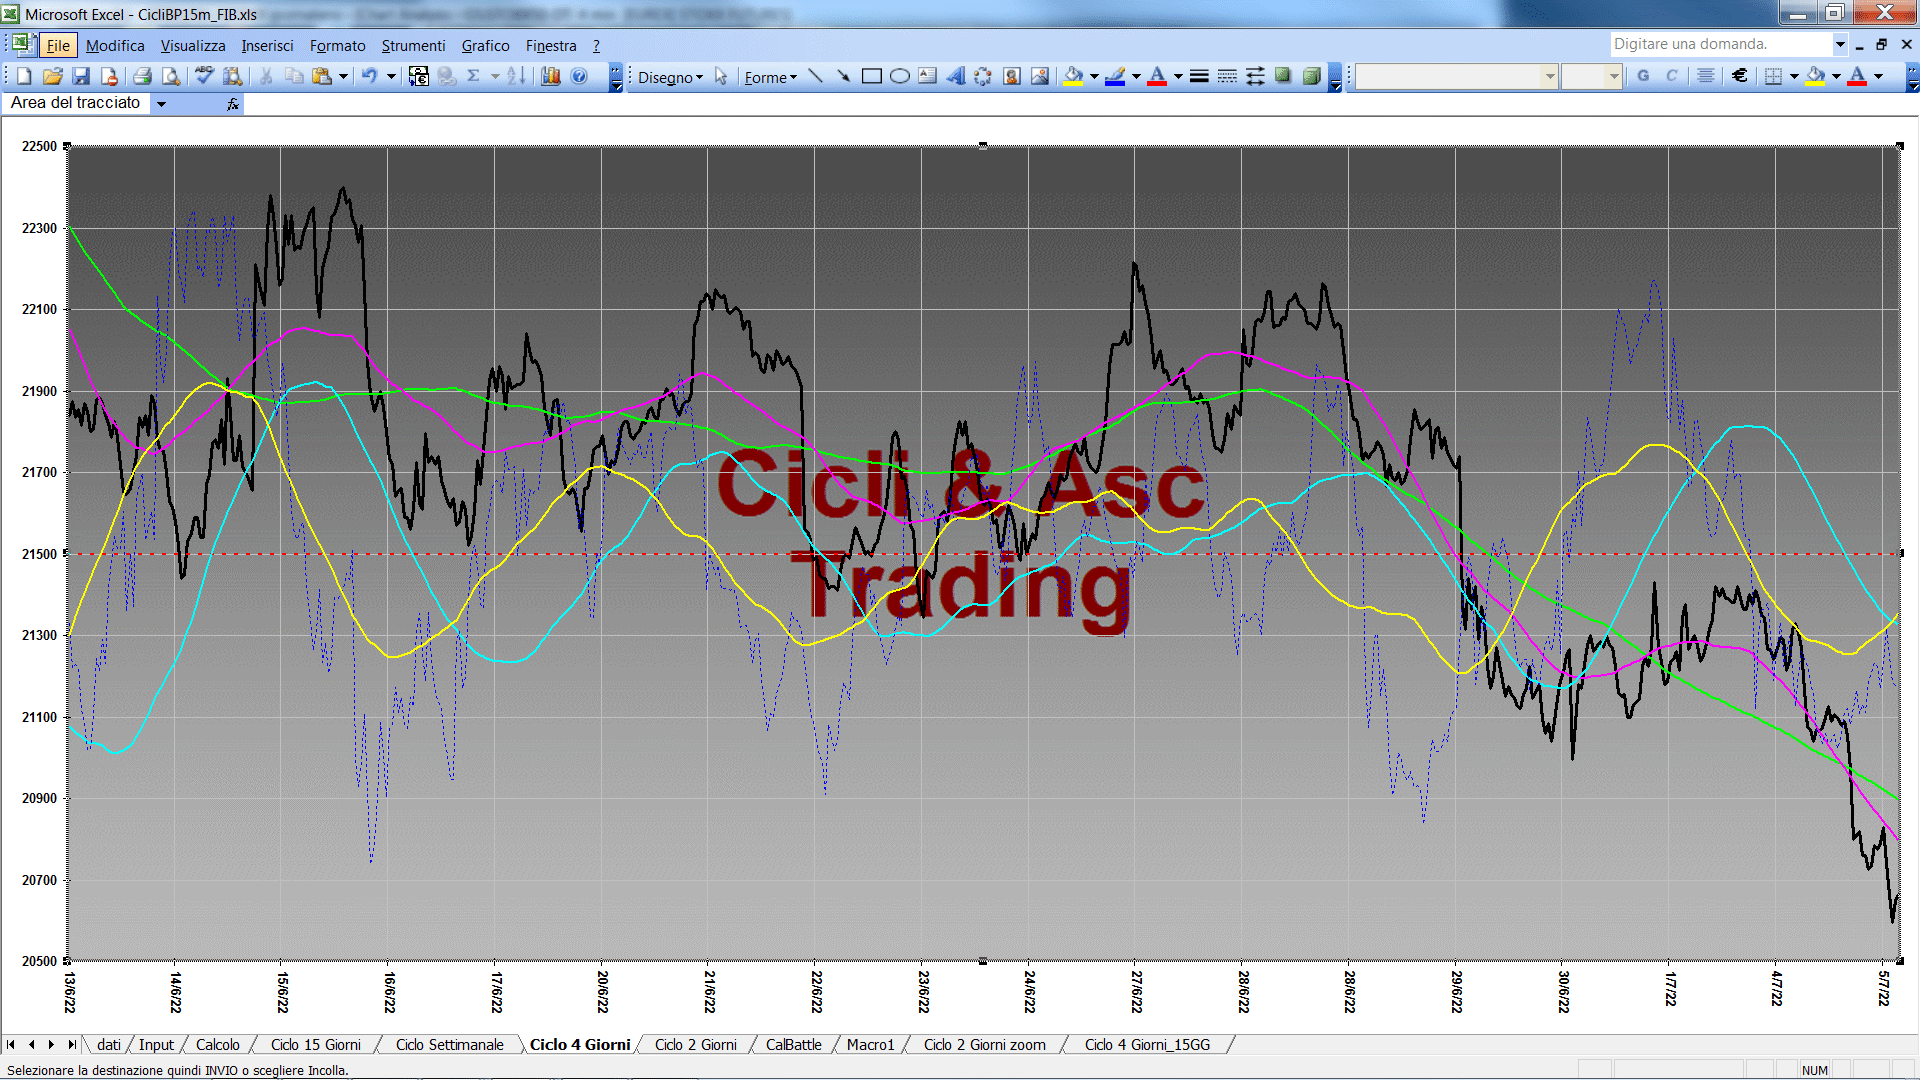
Task: Select the Arrow drawing tool
Action: point(843,77)
